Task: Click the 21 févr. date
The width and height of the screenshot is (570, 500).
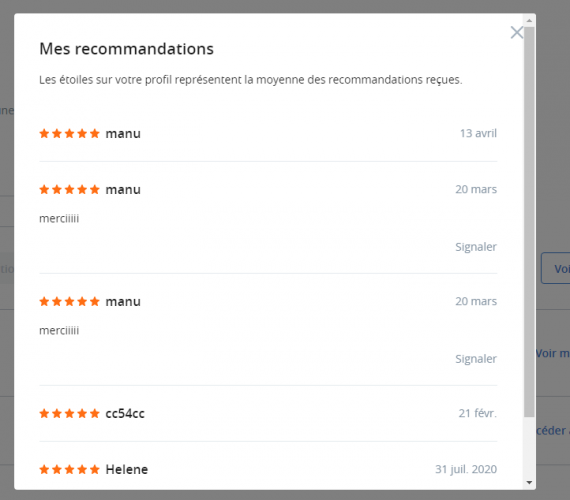Action: pyautogui.click(x=477, y=413)
